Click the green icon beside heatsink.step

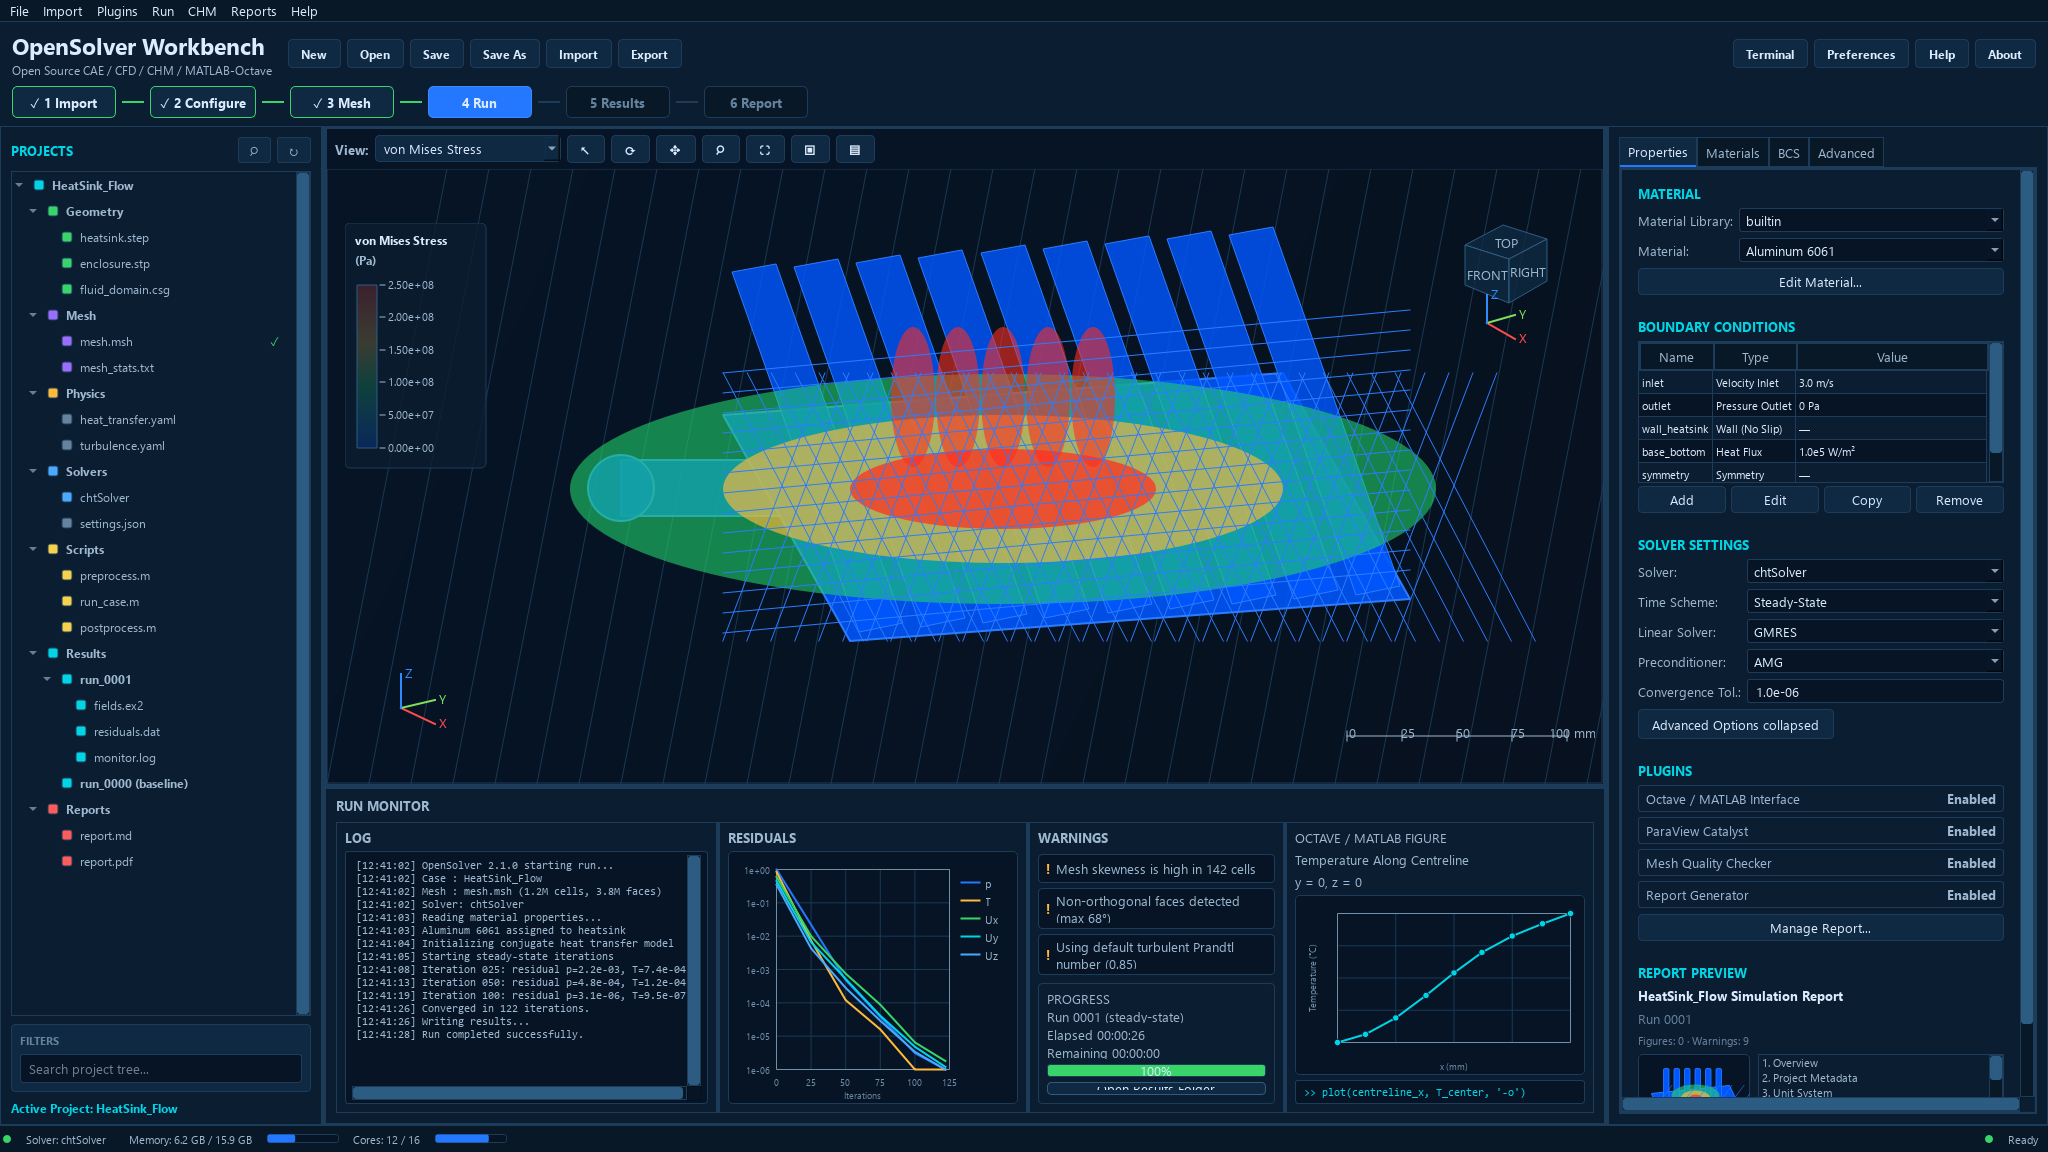[x=67, y=238]
